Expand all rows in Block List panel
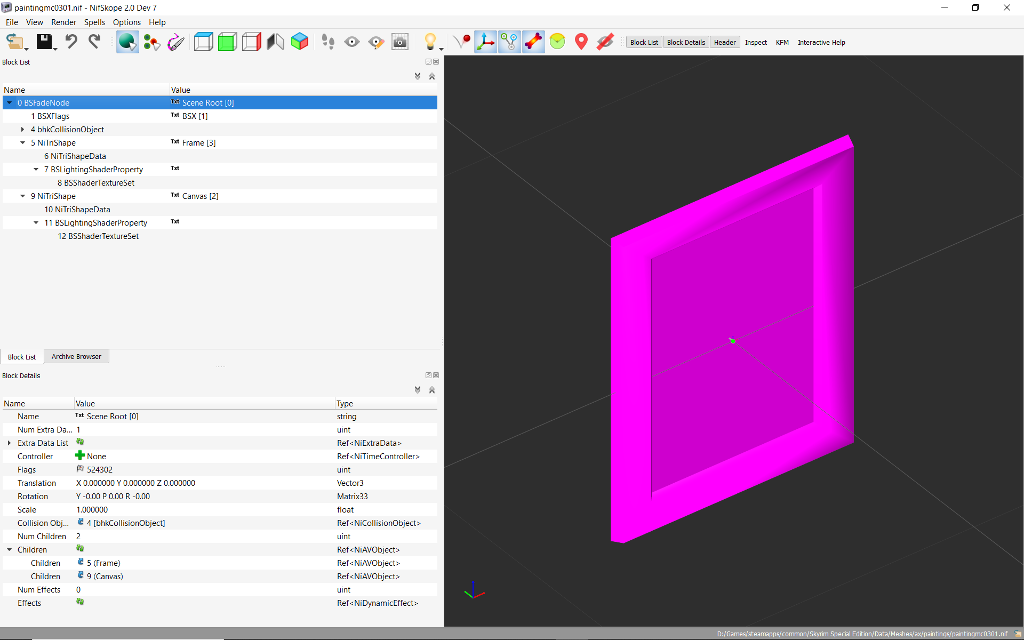This screenshot has width=1024, height=640. pyautogui.click(x=417, y=76)
